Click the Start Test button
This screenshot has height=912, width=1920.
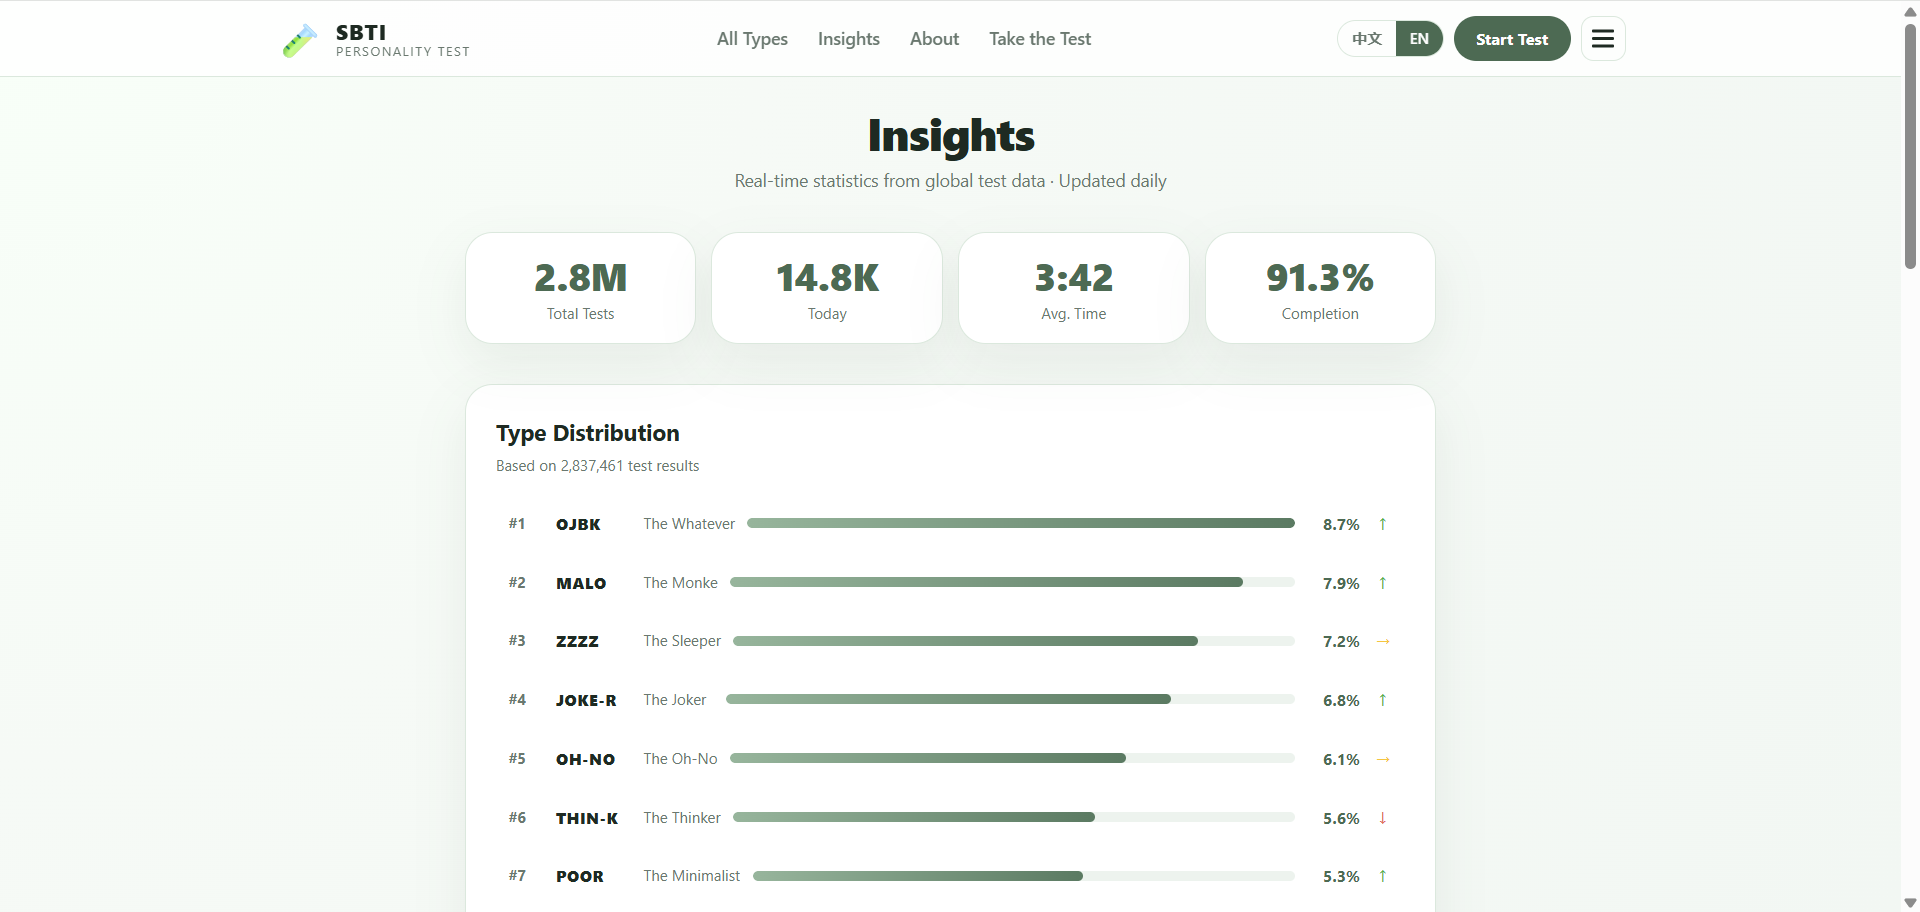point(1512,39)
